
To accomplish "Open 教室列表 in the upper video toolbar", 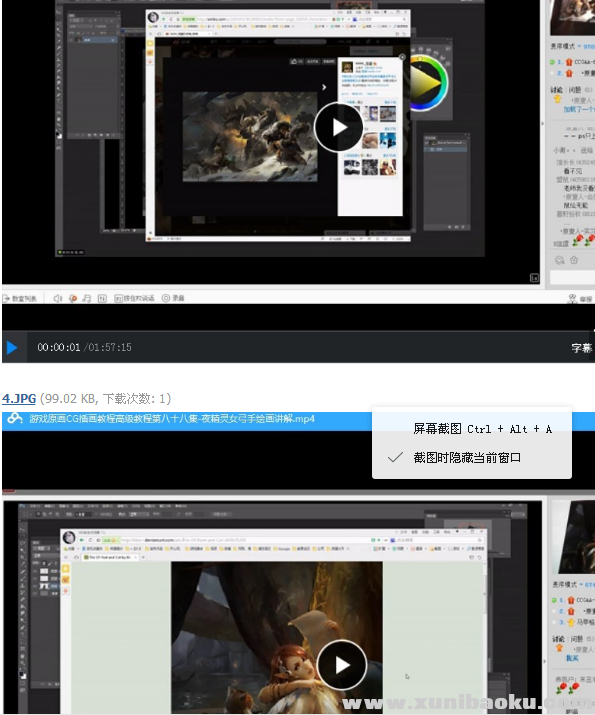I will [20, 299].
